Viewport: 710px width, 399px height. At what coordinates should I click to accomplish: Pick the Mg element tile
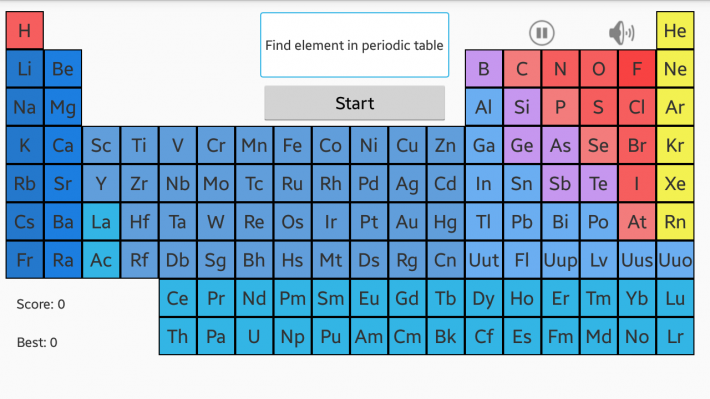tap(63, 107)
